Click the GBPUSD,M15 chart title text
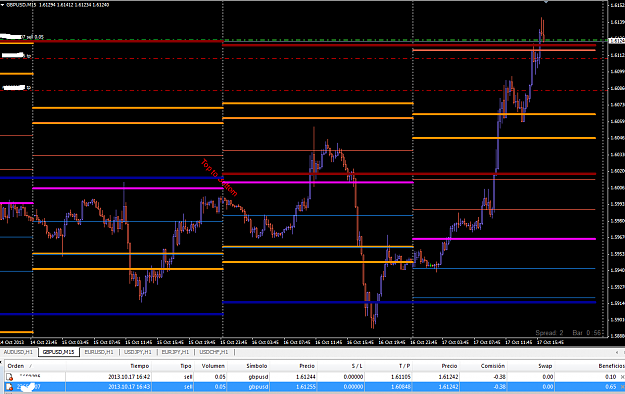Viewport: 625px width, 394px height. click(x=21, y=5)
